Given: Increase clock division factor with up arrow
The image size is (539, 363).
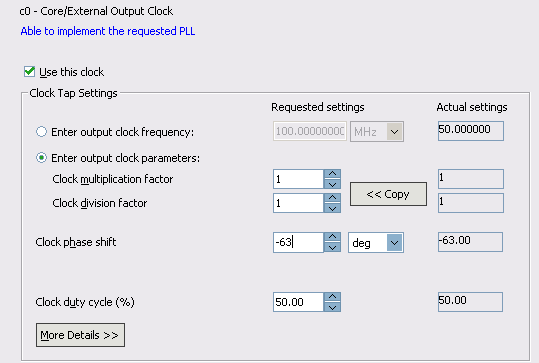Looking at the screenshot, I should pyautogui.click(x=332, y=198).
